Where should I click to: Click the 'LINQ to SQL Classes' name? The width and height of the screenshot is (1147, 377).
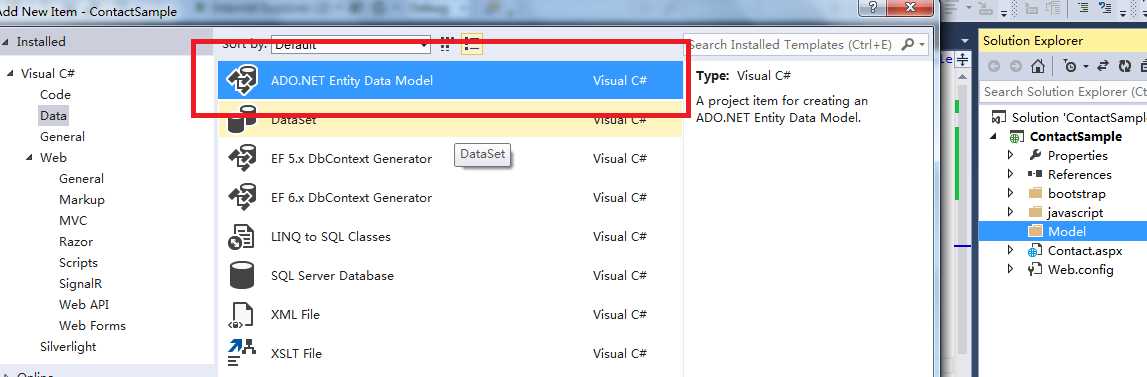coord(331,236)
